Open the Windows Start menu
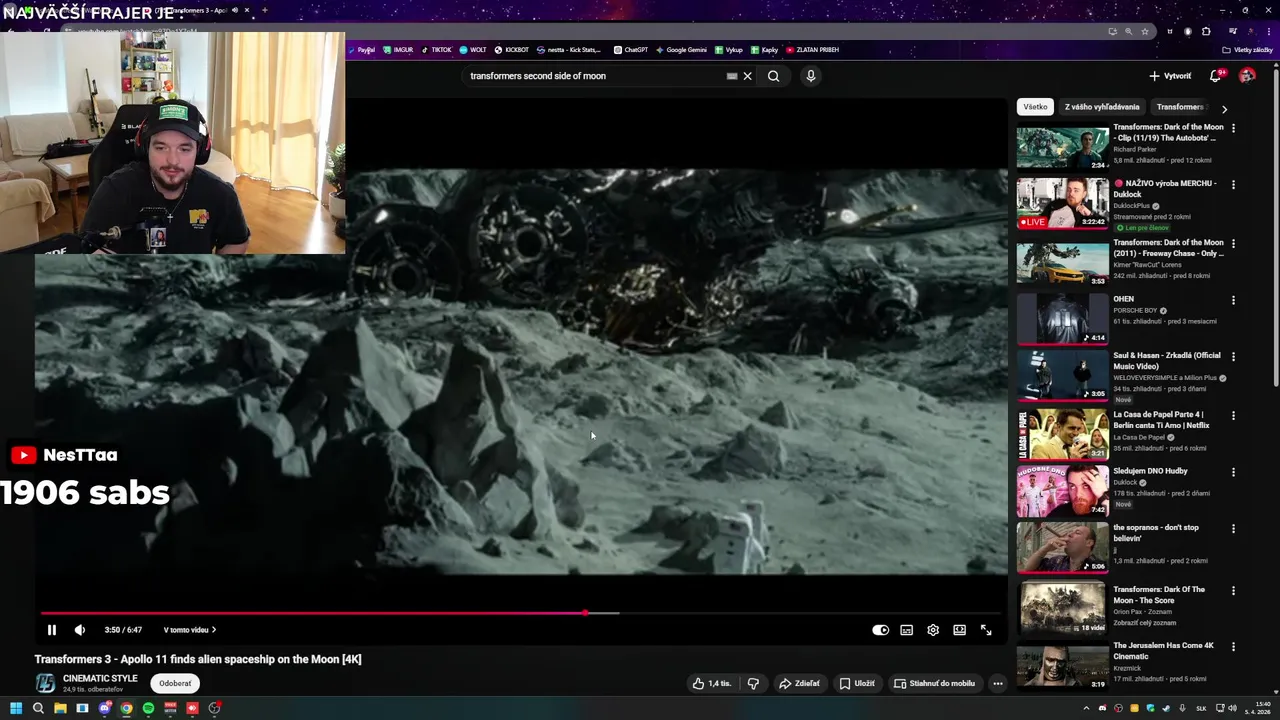The height and width of the screenshot is (720, 1280). (16, 708)
